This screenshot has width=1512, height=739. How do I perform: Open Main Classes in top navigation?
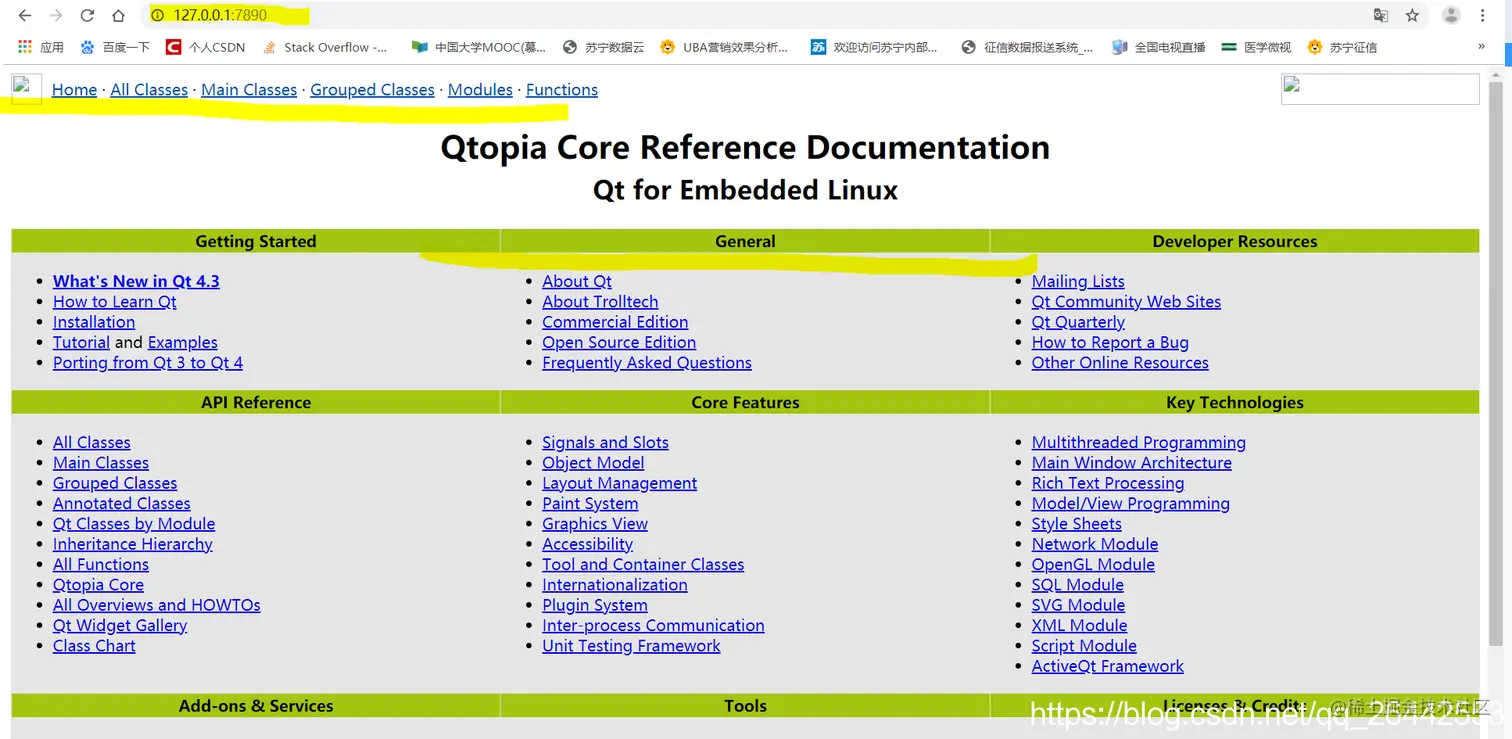click(x=249, y=90)
